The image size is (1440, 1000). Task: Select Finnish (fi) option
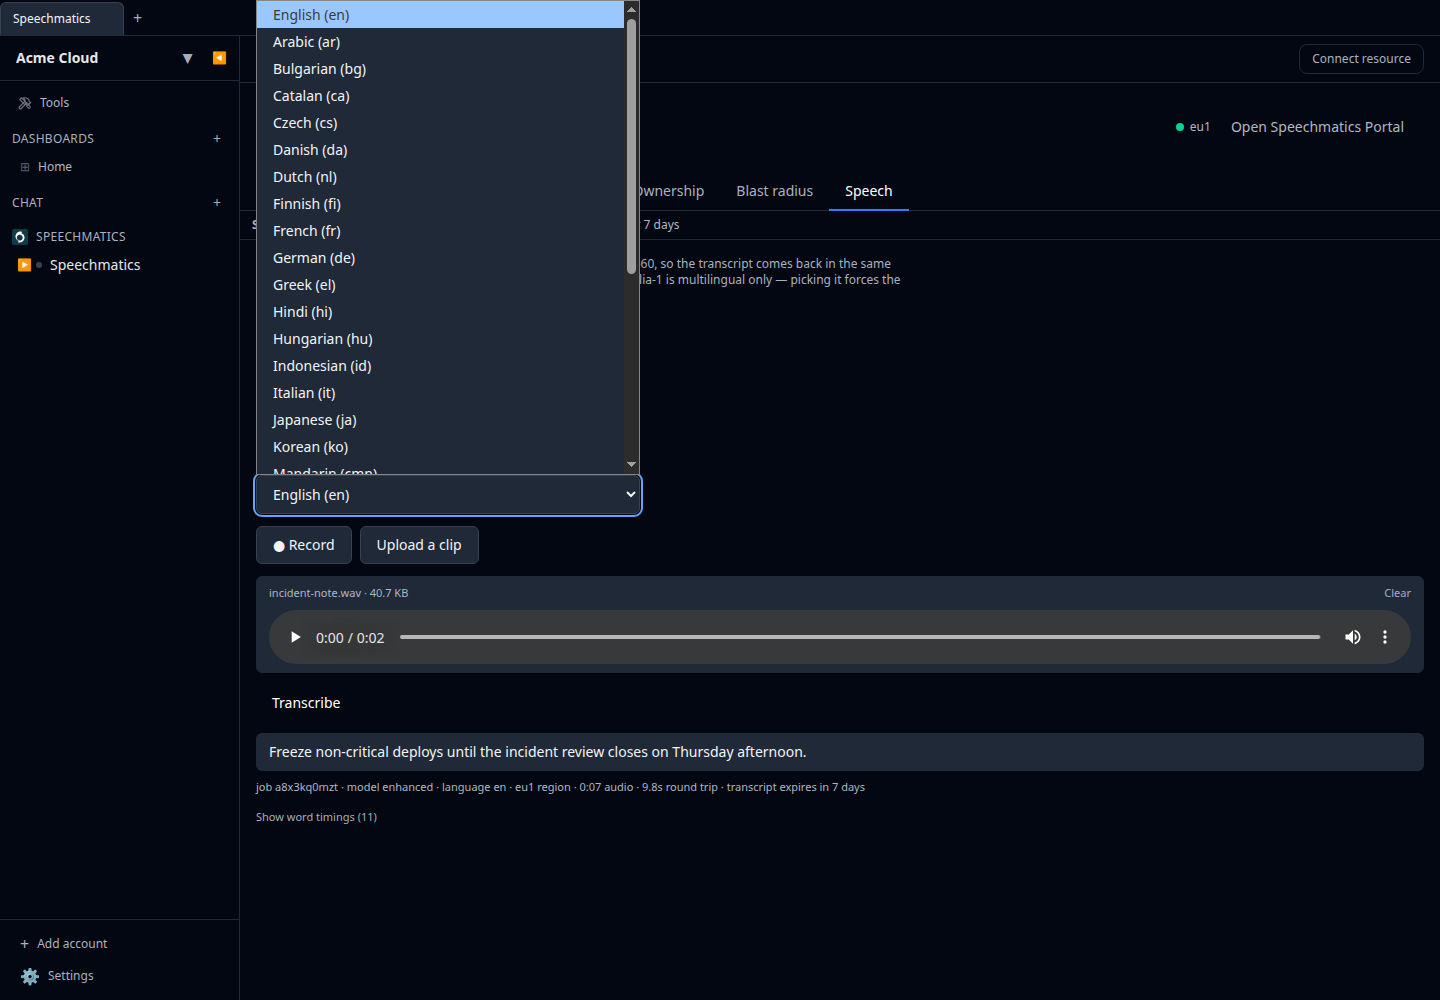440,204
